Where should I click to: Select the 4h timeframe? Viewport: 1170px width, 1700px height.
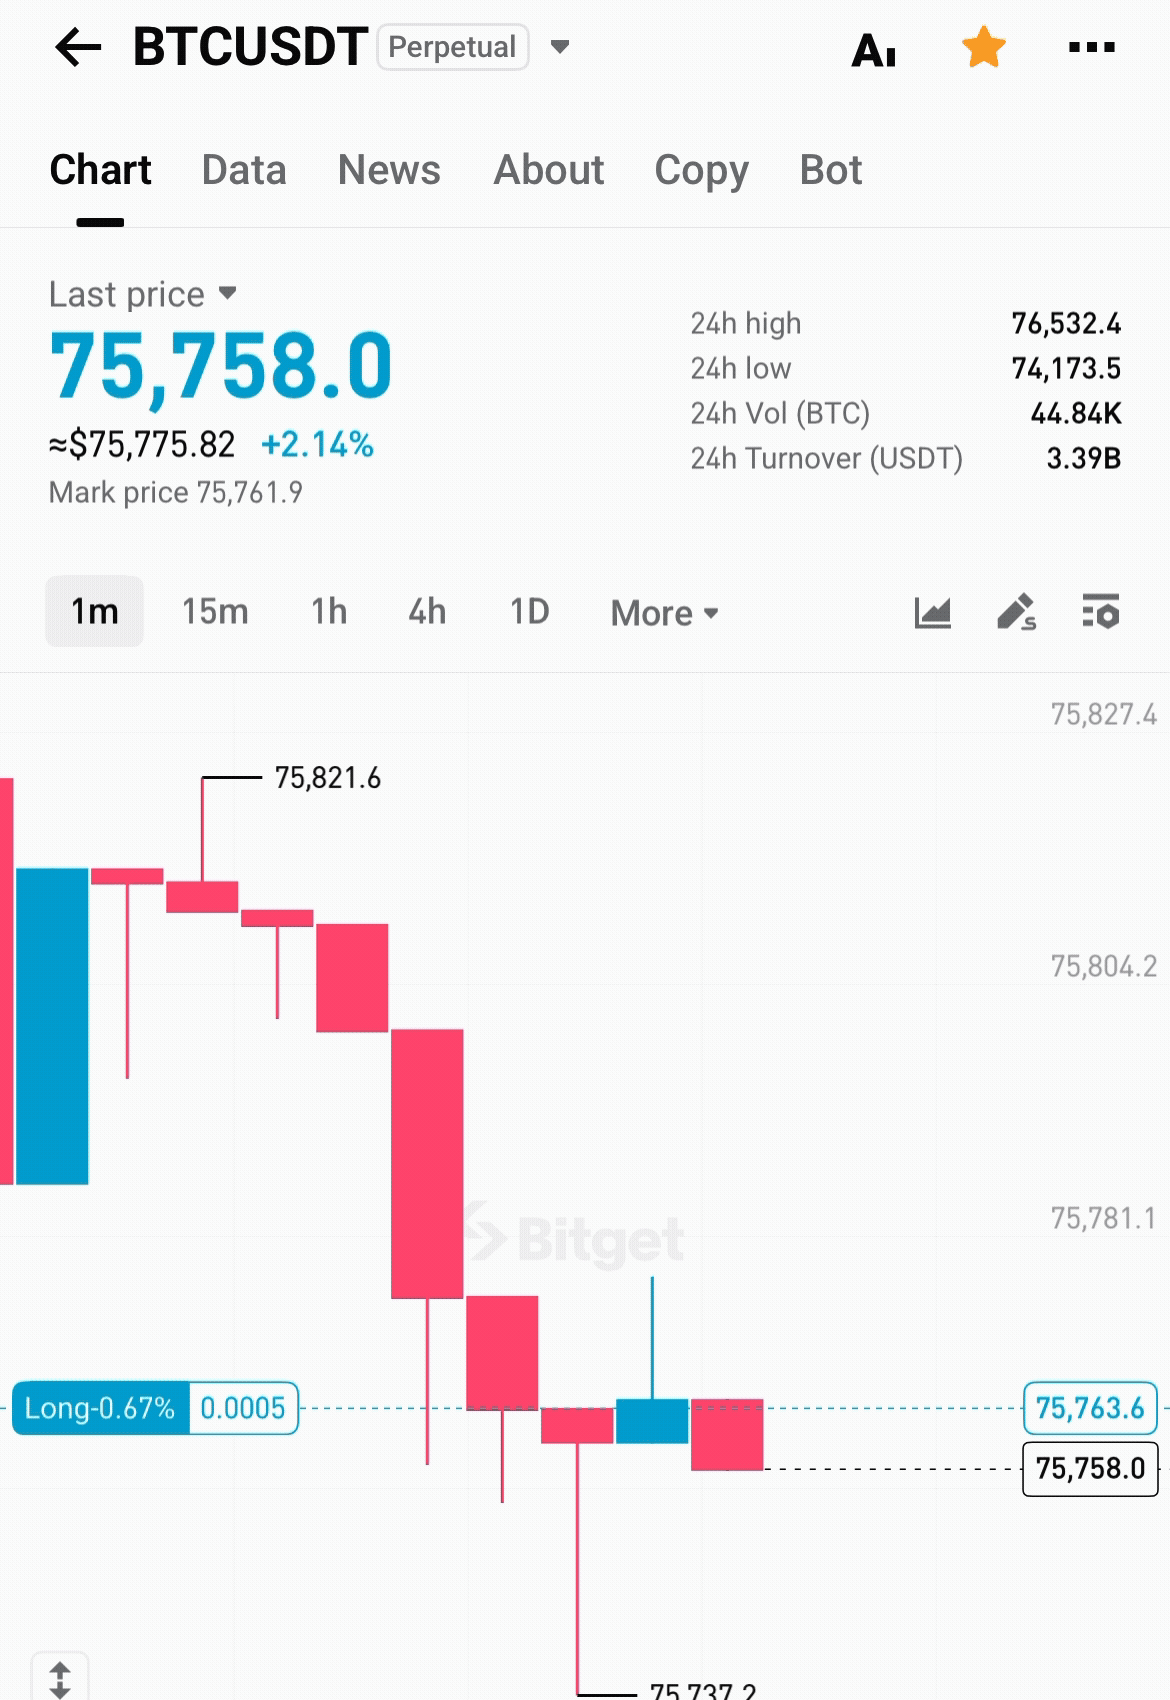click(x=427, y=611)
